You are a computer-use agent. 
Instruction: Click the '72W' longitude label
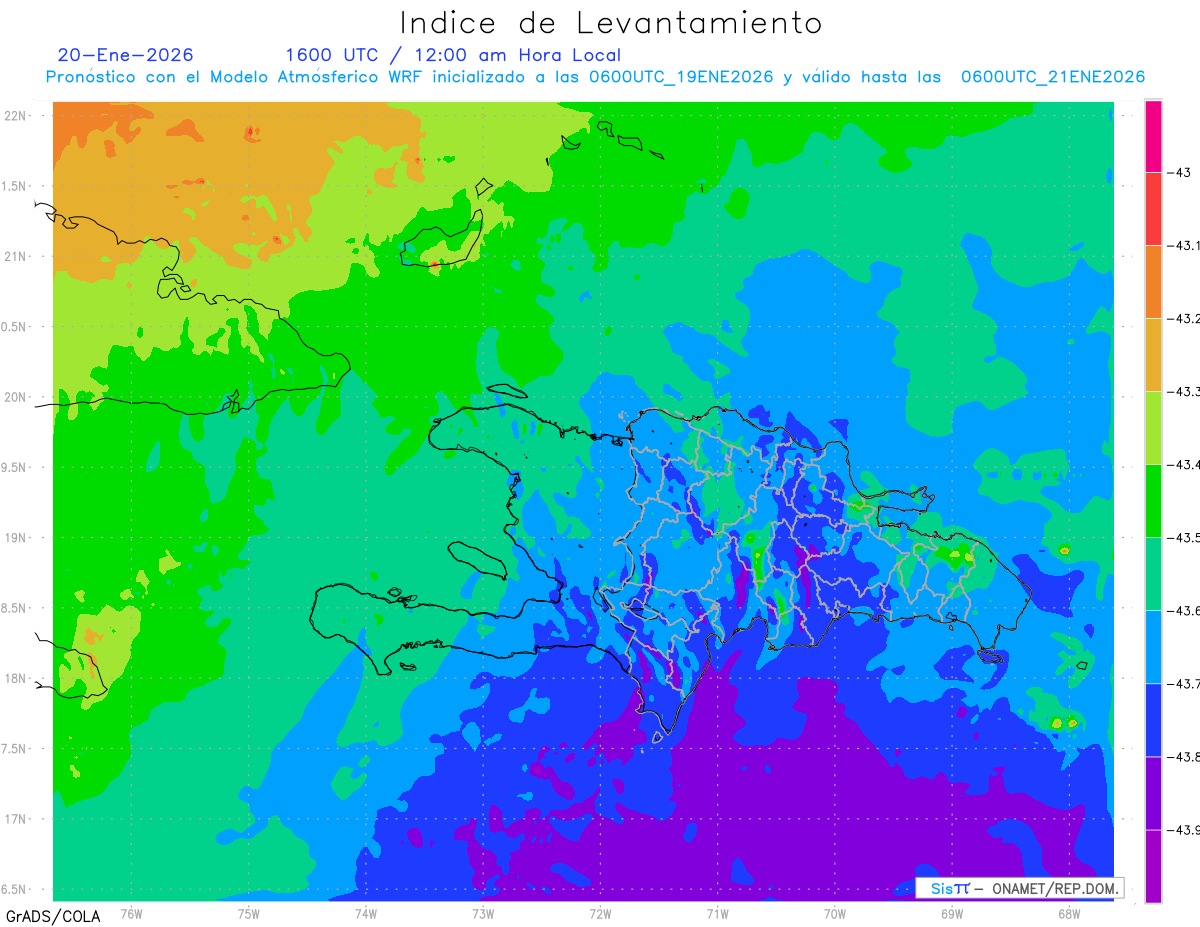pos(600,915)
